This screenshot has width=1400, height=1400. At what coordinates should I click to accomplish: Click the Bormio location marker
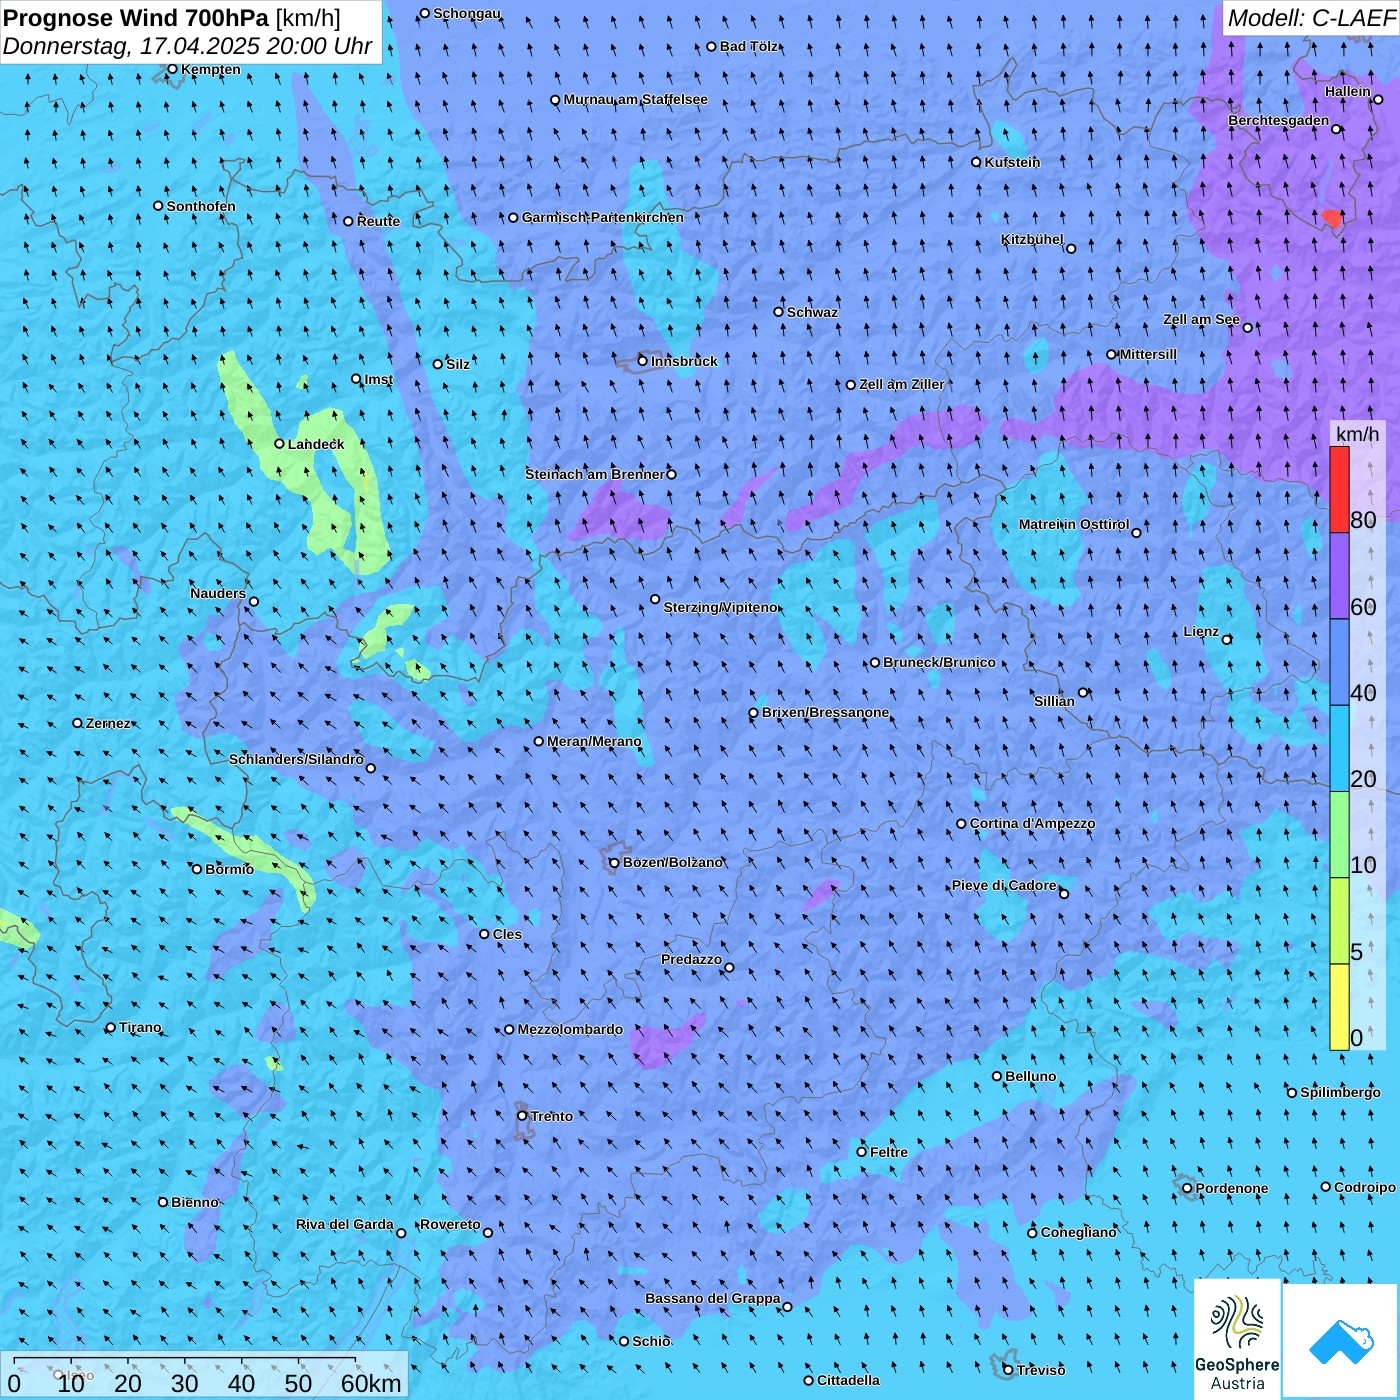click(x=197, y=869)
